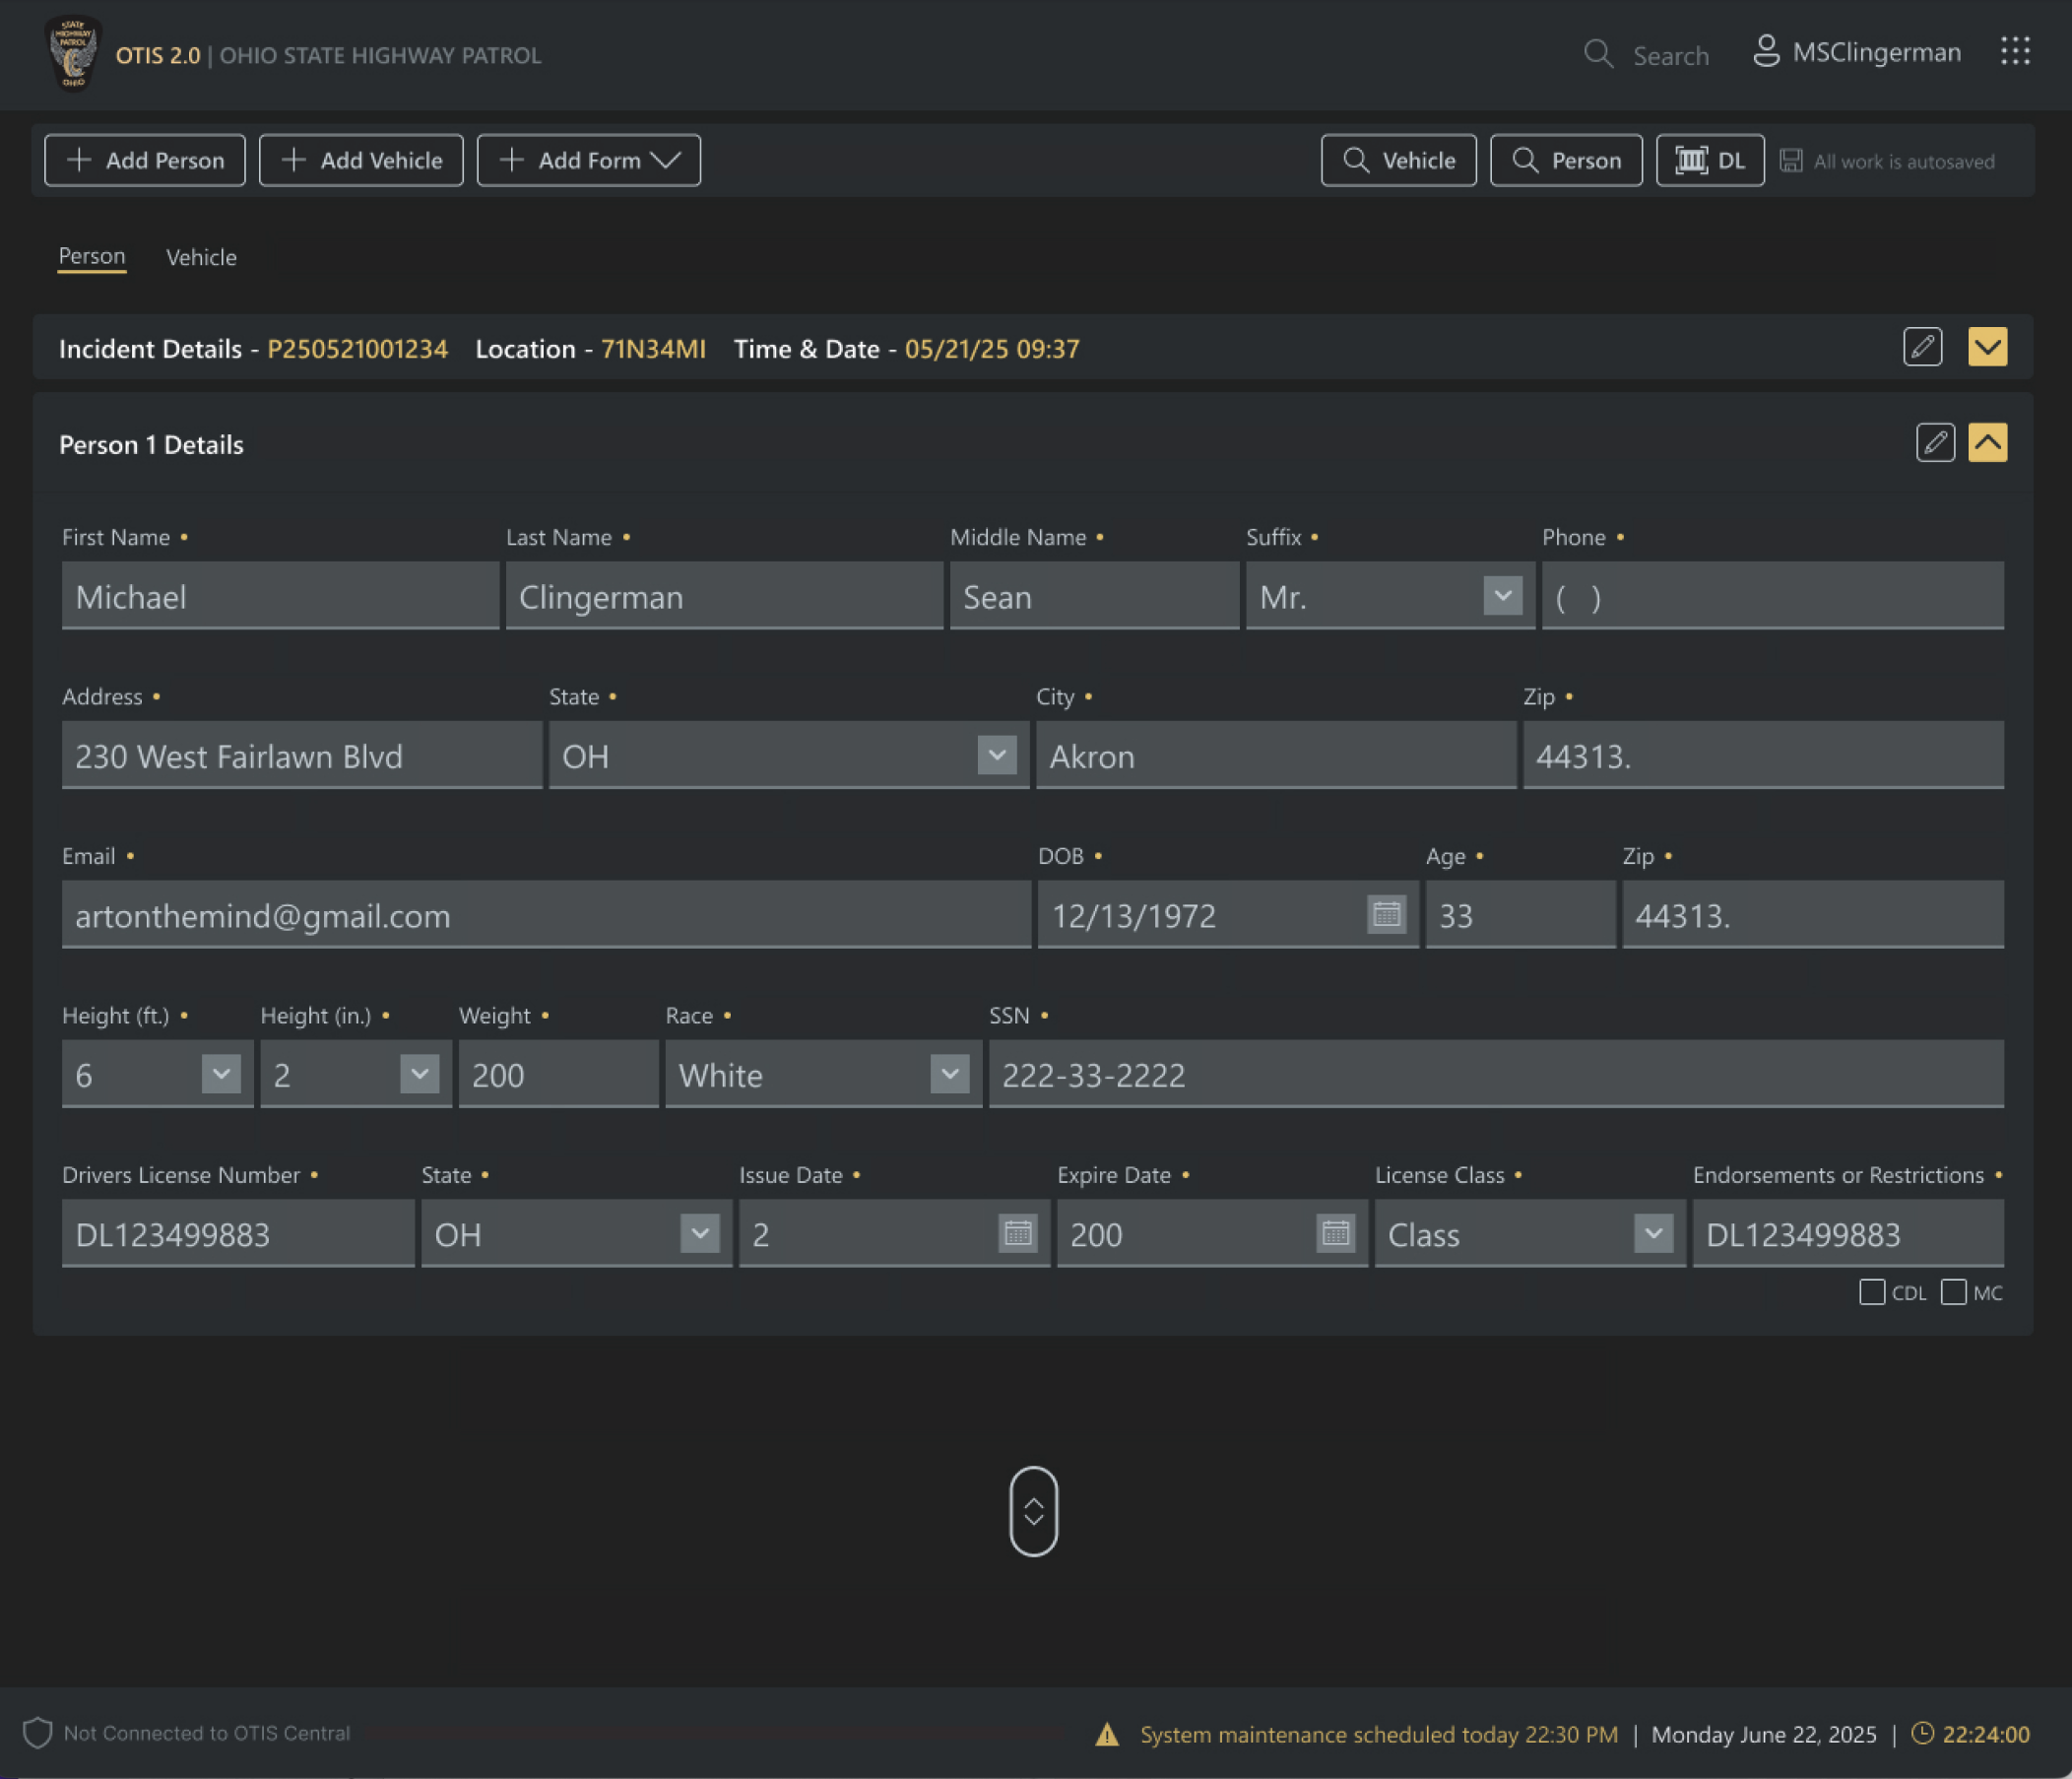Edit Person 1 Details with pencil icon
2072x1779 pixels.
[x=1934, y=442]
